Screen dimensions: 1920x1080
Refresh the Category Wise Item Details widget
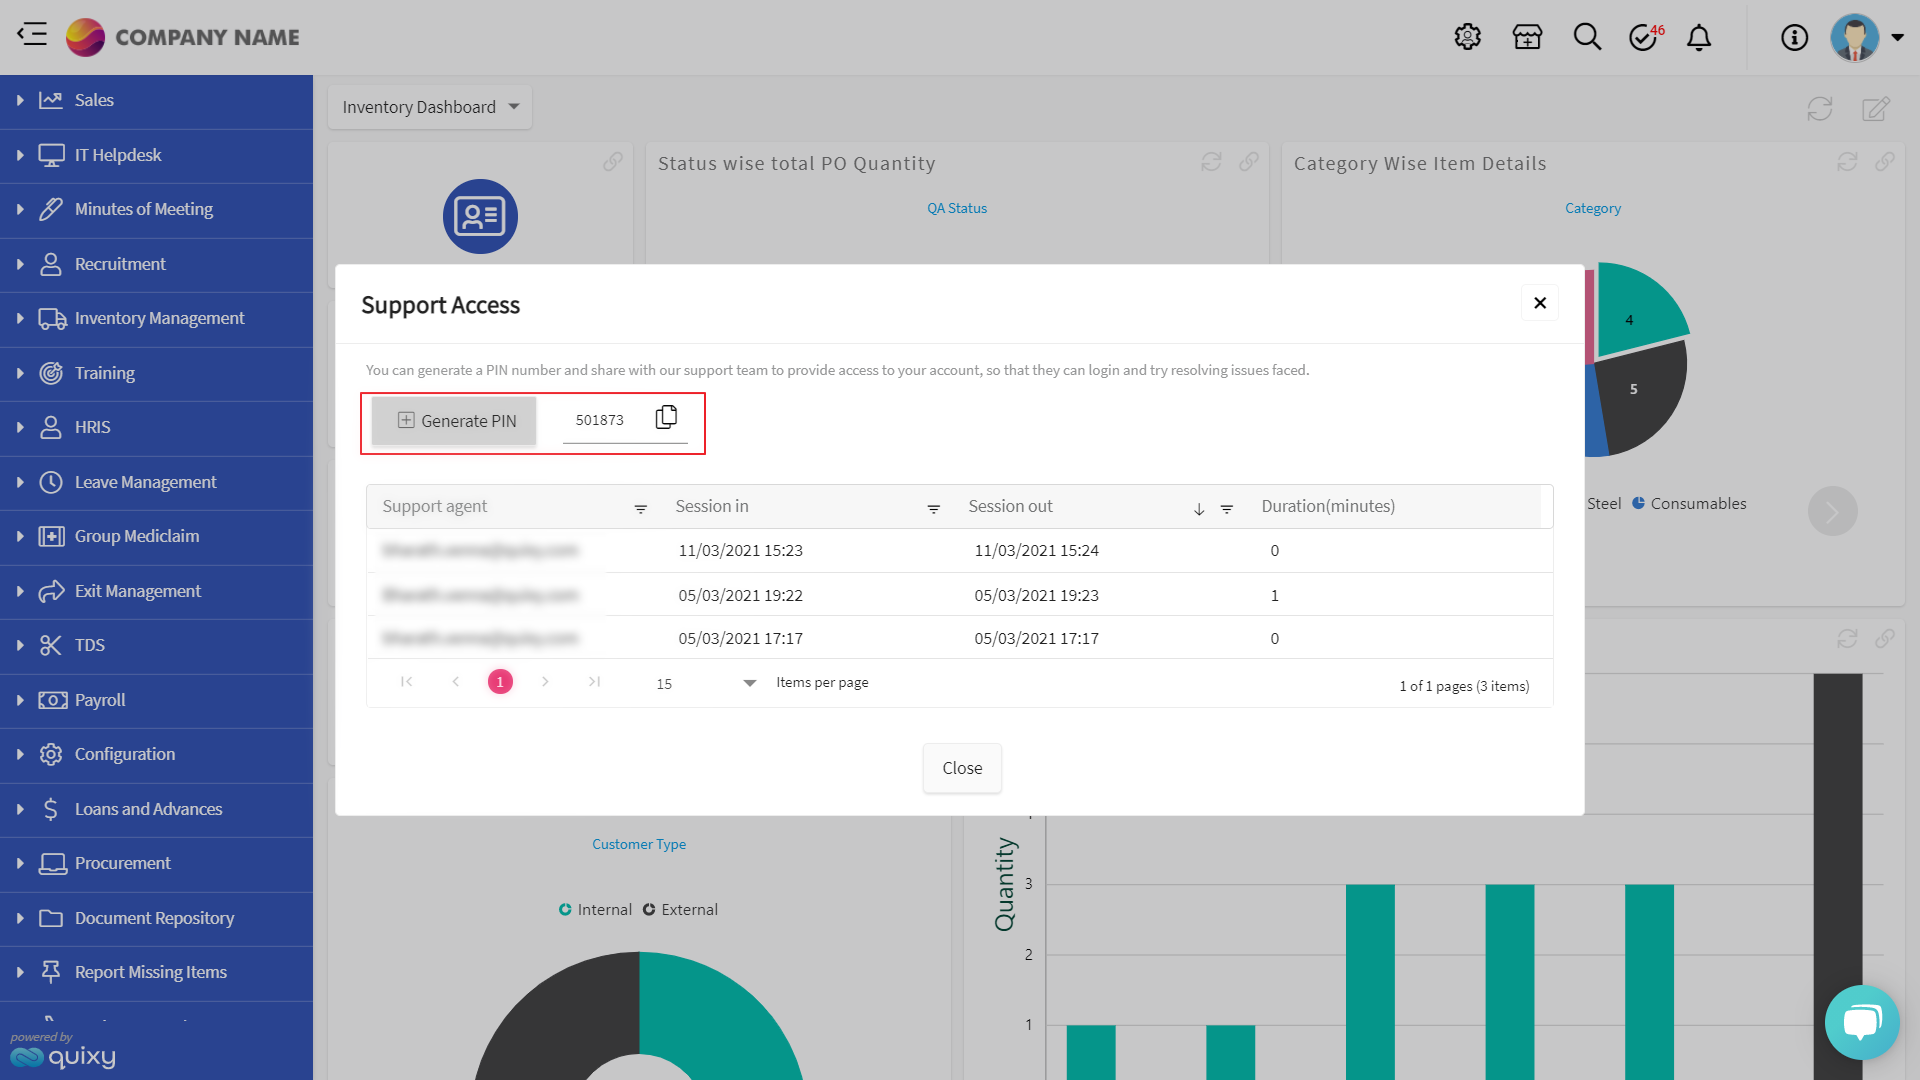[x=1847, y=162]
